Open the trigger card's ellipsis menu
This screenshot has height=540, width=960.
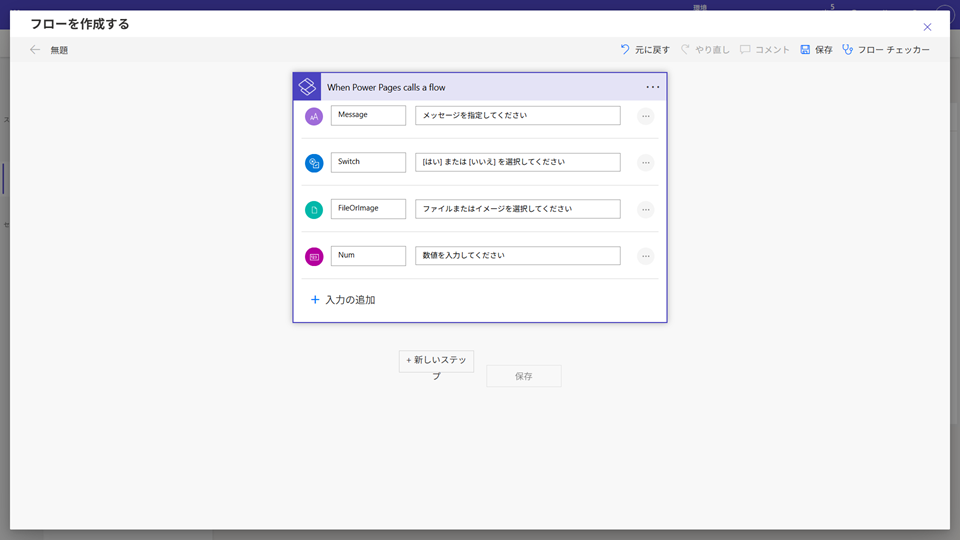pyautogui.click(x=652, y=87)
